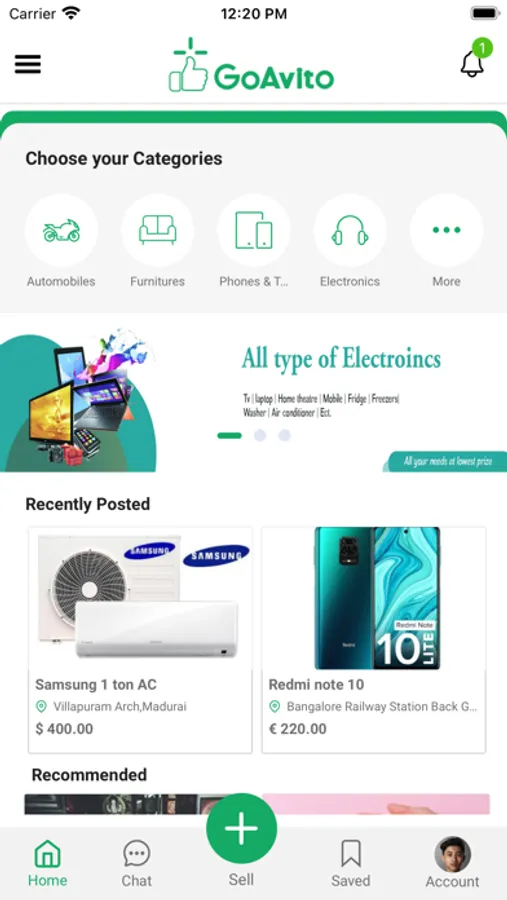Tap location pin for Bangalore Railway Station
Viewport: 507px width, 900px height.
pos(274,707)
